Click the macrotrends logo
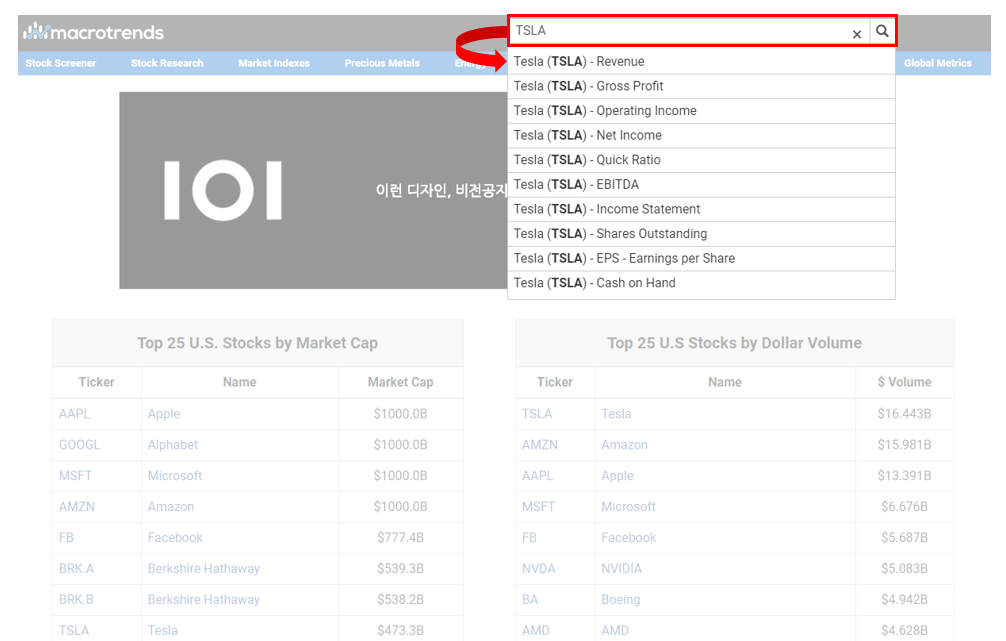The height and width of the screenshot is (641, 1006). [x=94, y=31]
